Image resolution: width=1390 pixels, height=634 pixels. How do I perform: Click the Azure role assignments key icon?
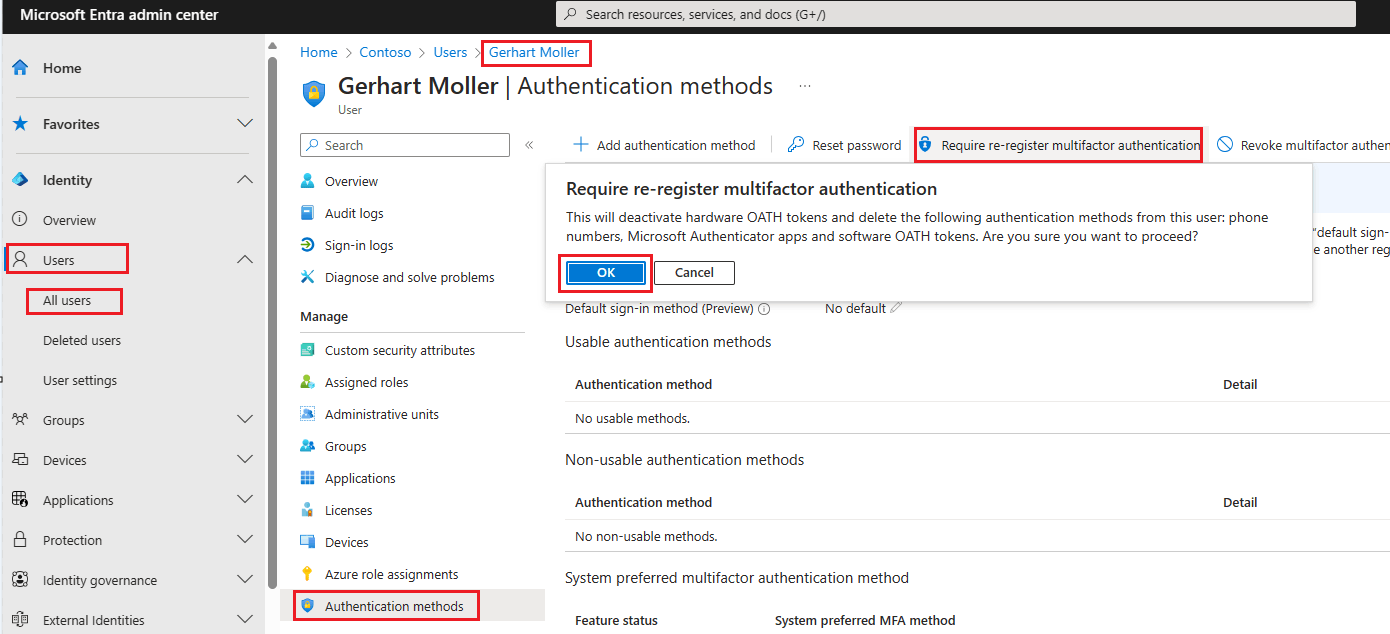tap(308, 574)
